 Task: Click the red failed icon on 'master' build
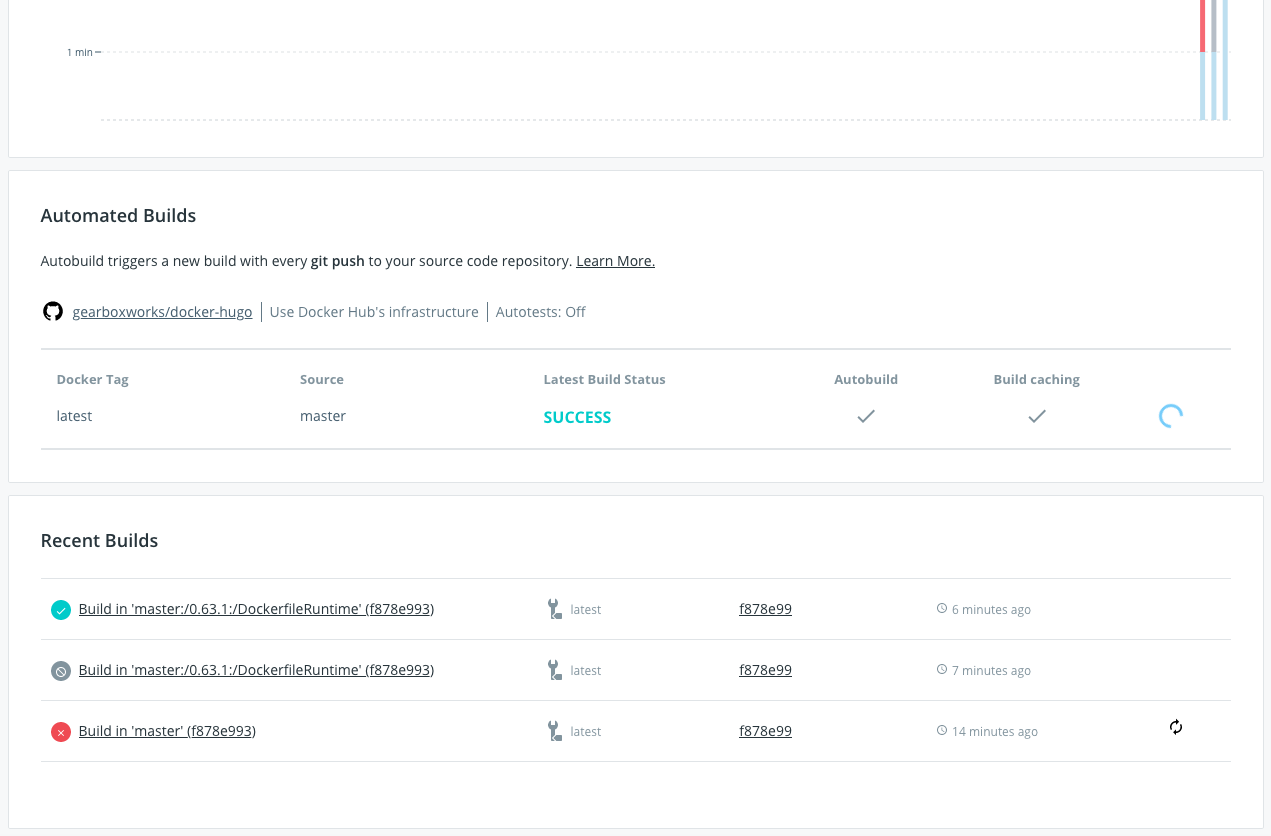[60, 731]
